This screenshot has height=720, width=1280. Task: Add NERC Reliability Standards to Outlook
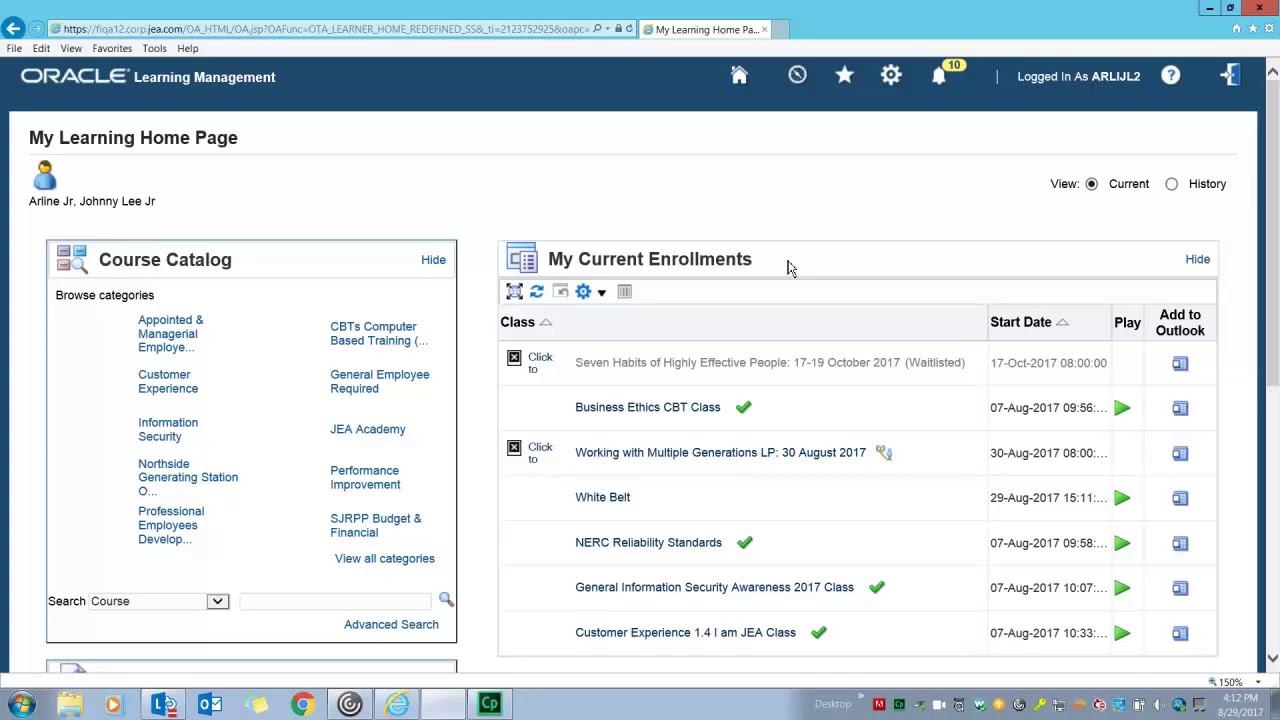1180,543
